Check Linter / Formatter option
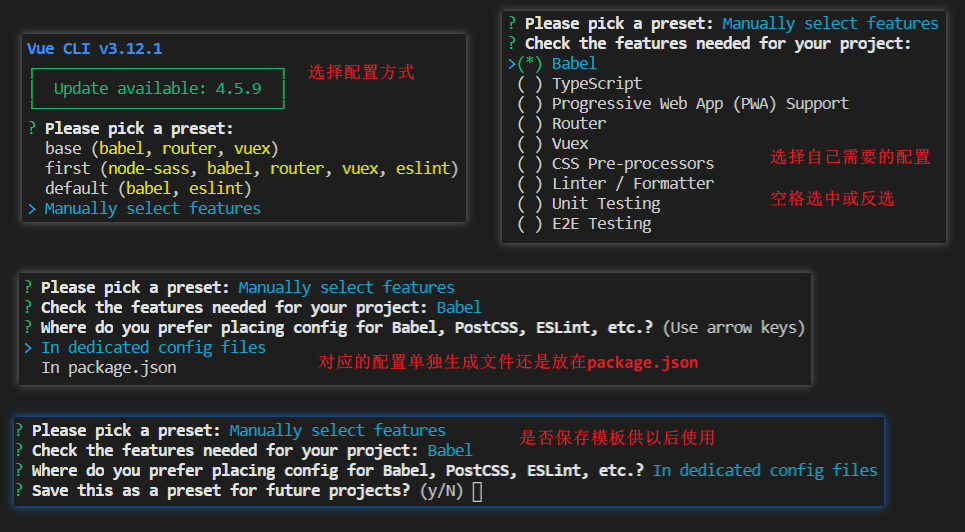965x532 pixels. [x=530, y=184]
